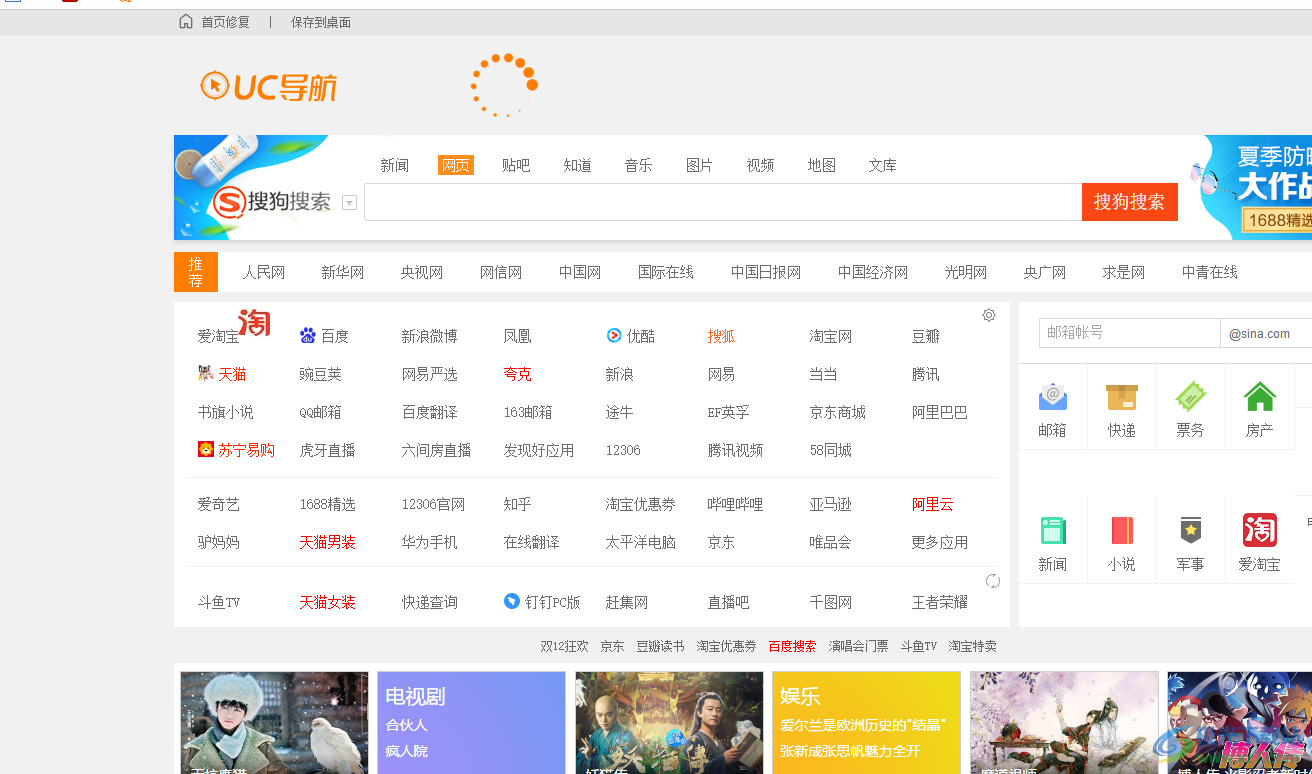The width and height of the screenshot is (1312, 774).
Task: Select the 贴吧 search tab
Action: [x=516, y=166]
